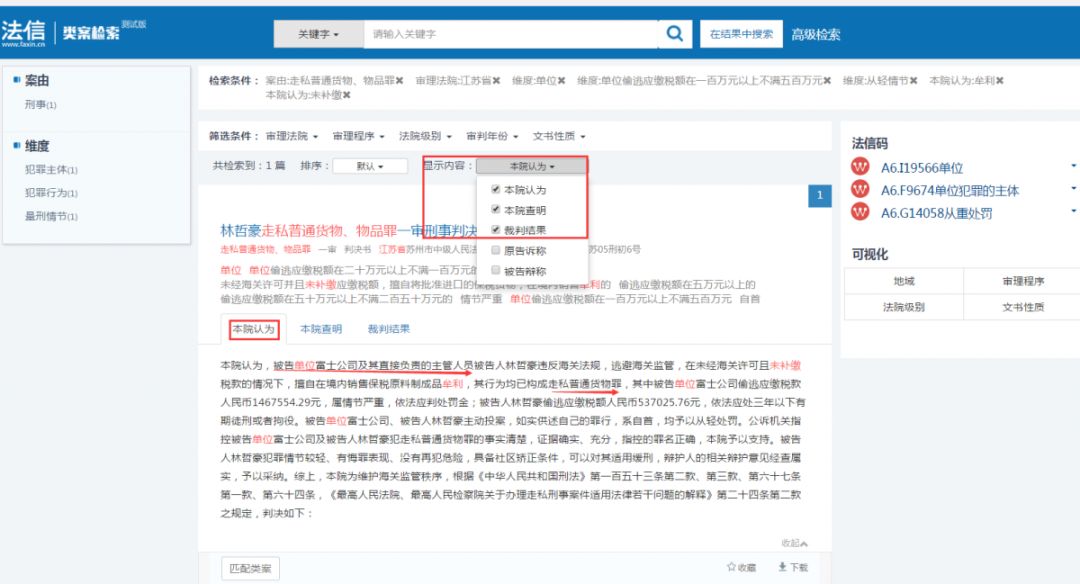
Task: Open law code A6.G14058从重处罚 link
Action: 936,213
